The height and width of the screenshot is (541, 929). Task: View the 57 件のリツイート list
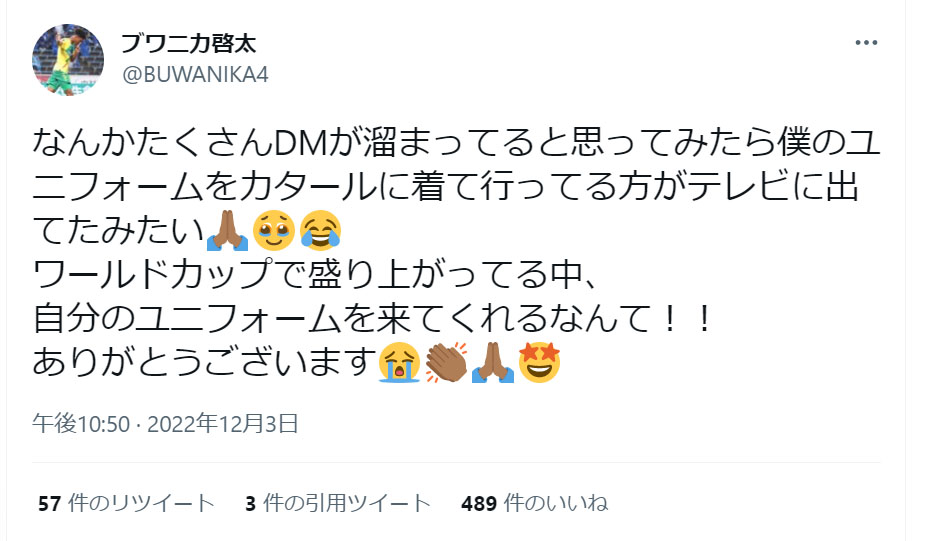(126, 503)
